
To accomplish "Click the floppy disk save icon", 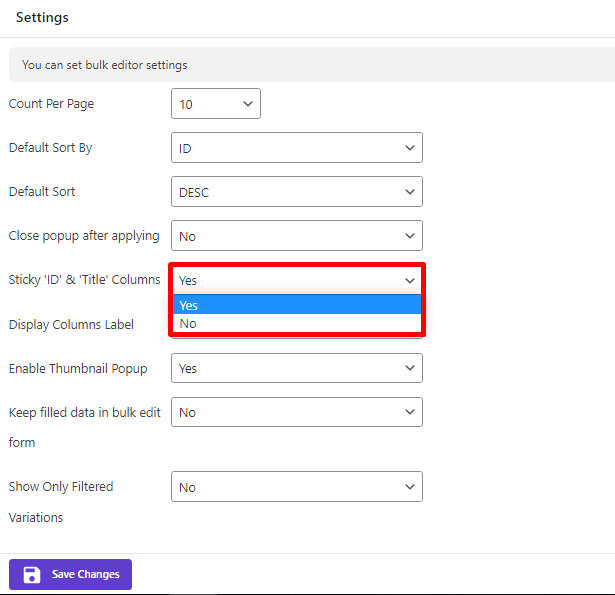I will pos(31,574).
